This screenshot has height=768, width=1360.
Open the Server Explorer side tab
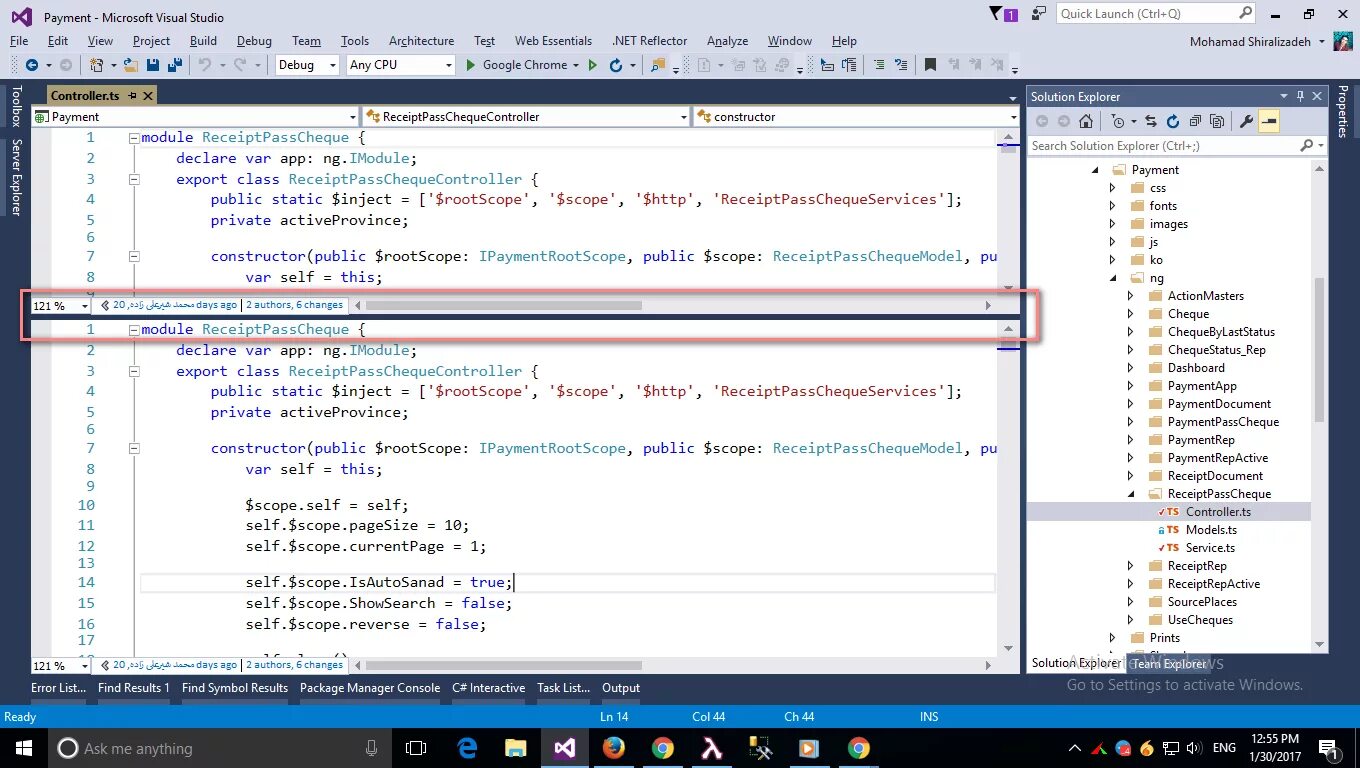(x=16, y=177)
